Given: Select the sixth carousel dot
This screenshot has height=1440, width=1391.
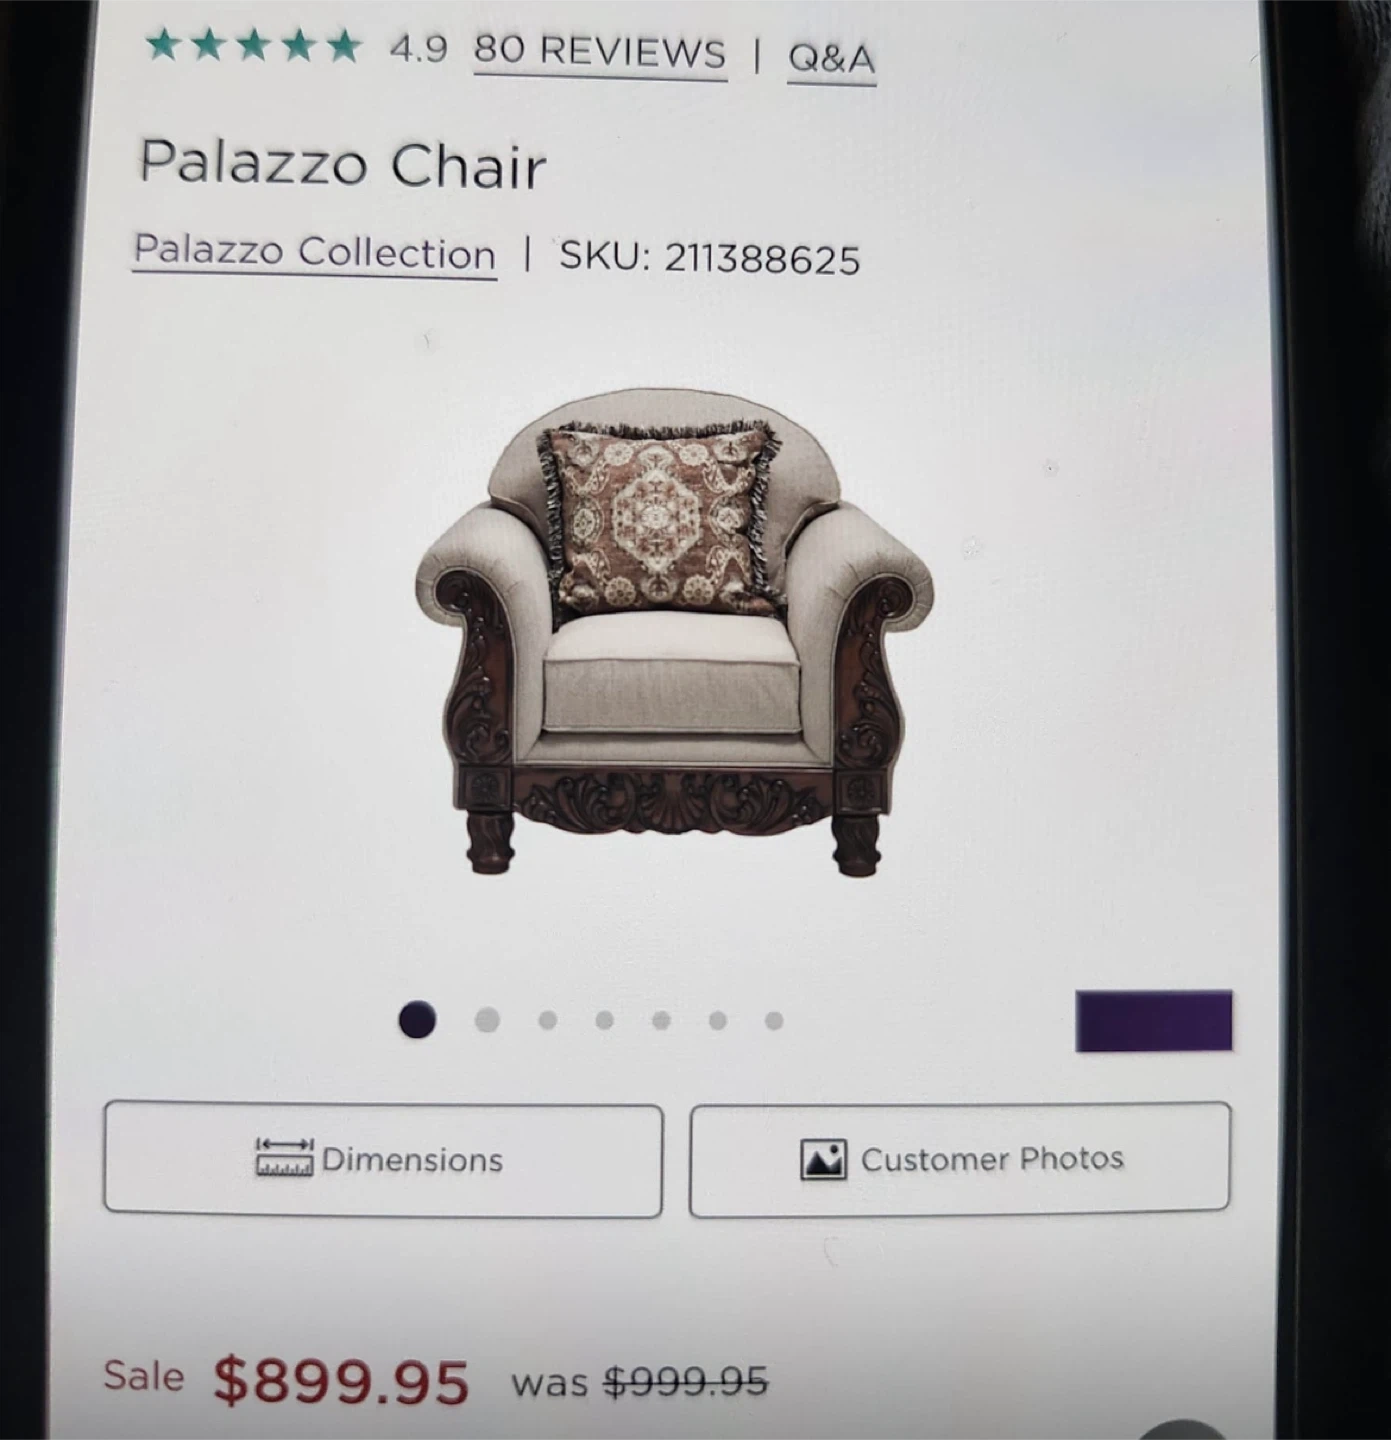Looking at the screenshot, I should [717, 1020].
